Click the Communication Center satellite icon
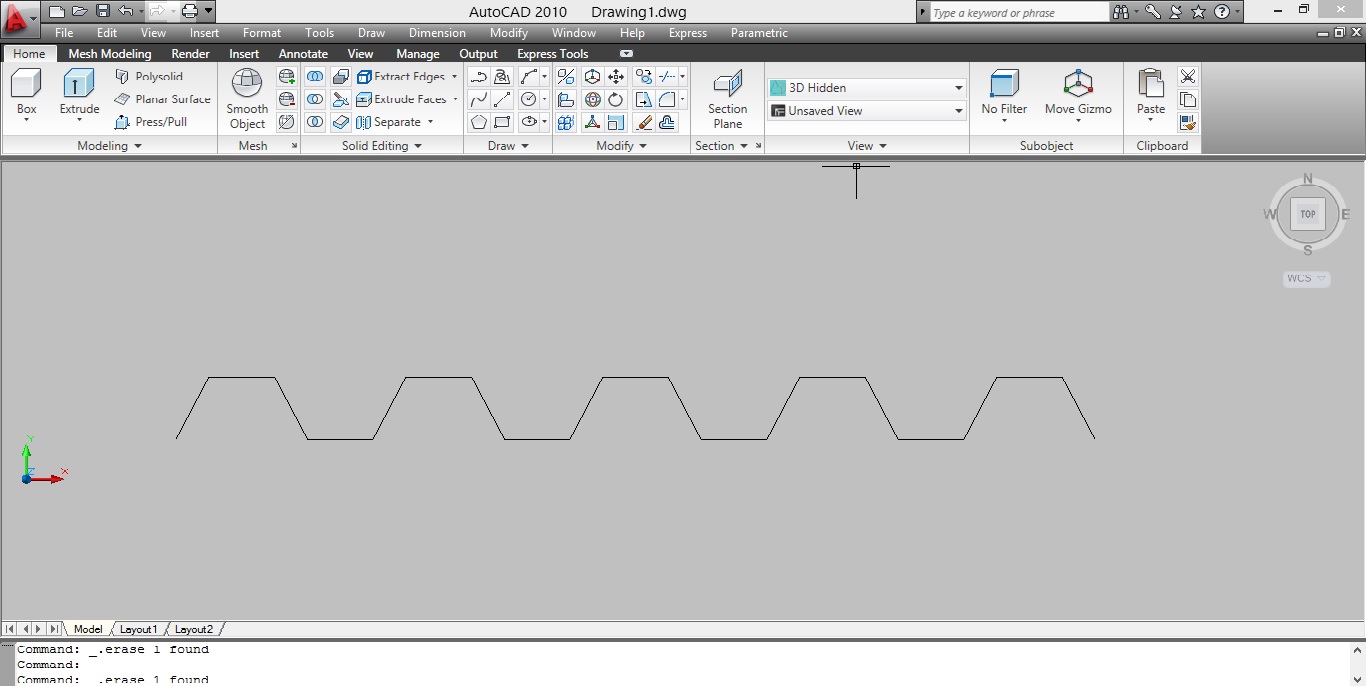Screen dimensions: 1366x686 tap(1175, 12)
